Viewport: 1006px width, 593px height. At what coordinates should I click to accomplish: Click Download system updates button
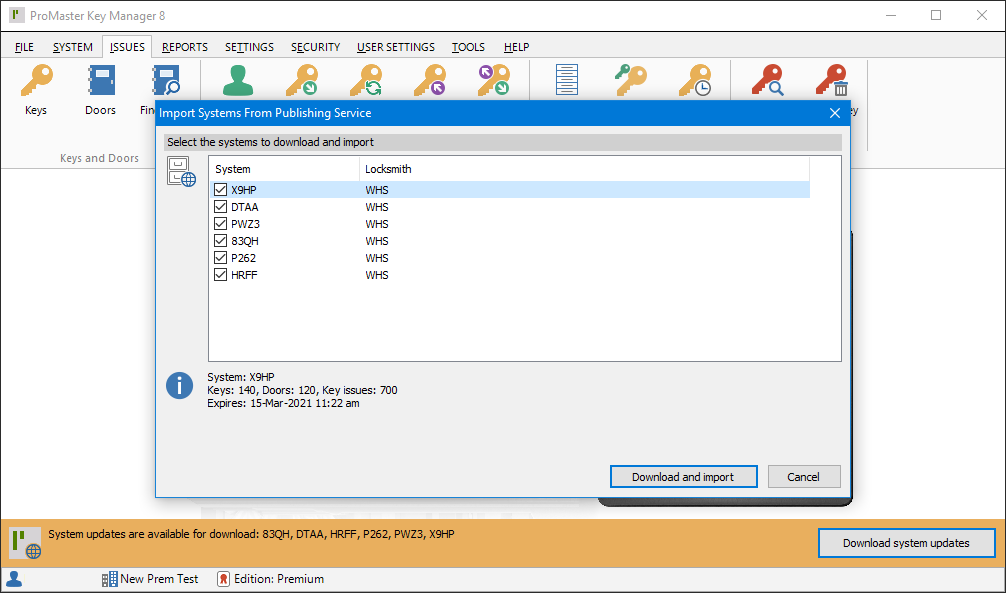[x=906, y=543]
